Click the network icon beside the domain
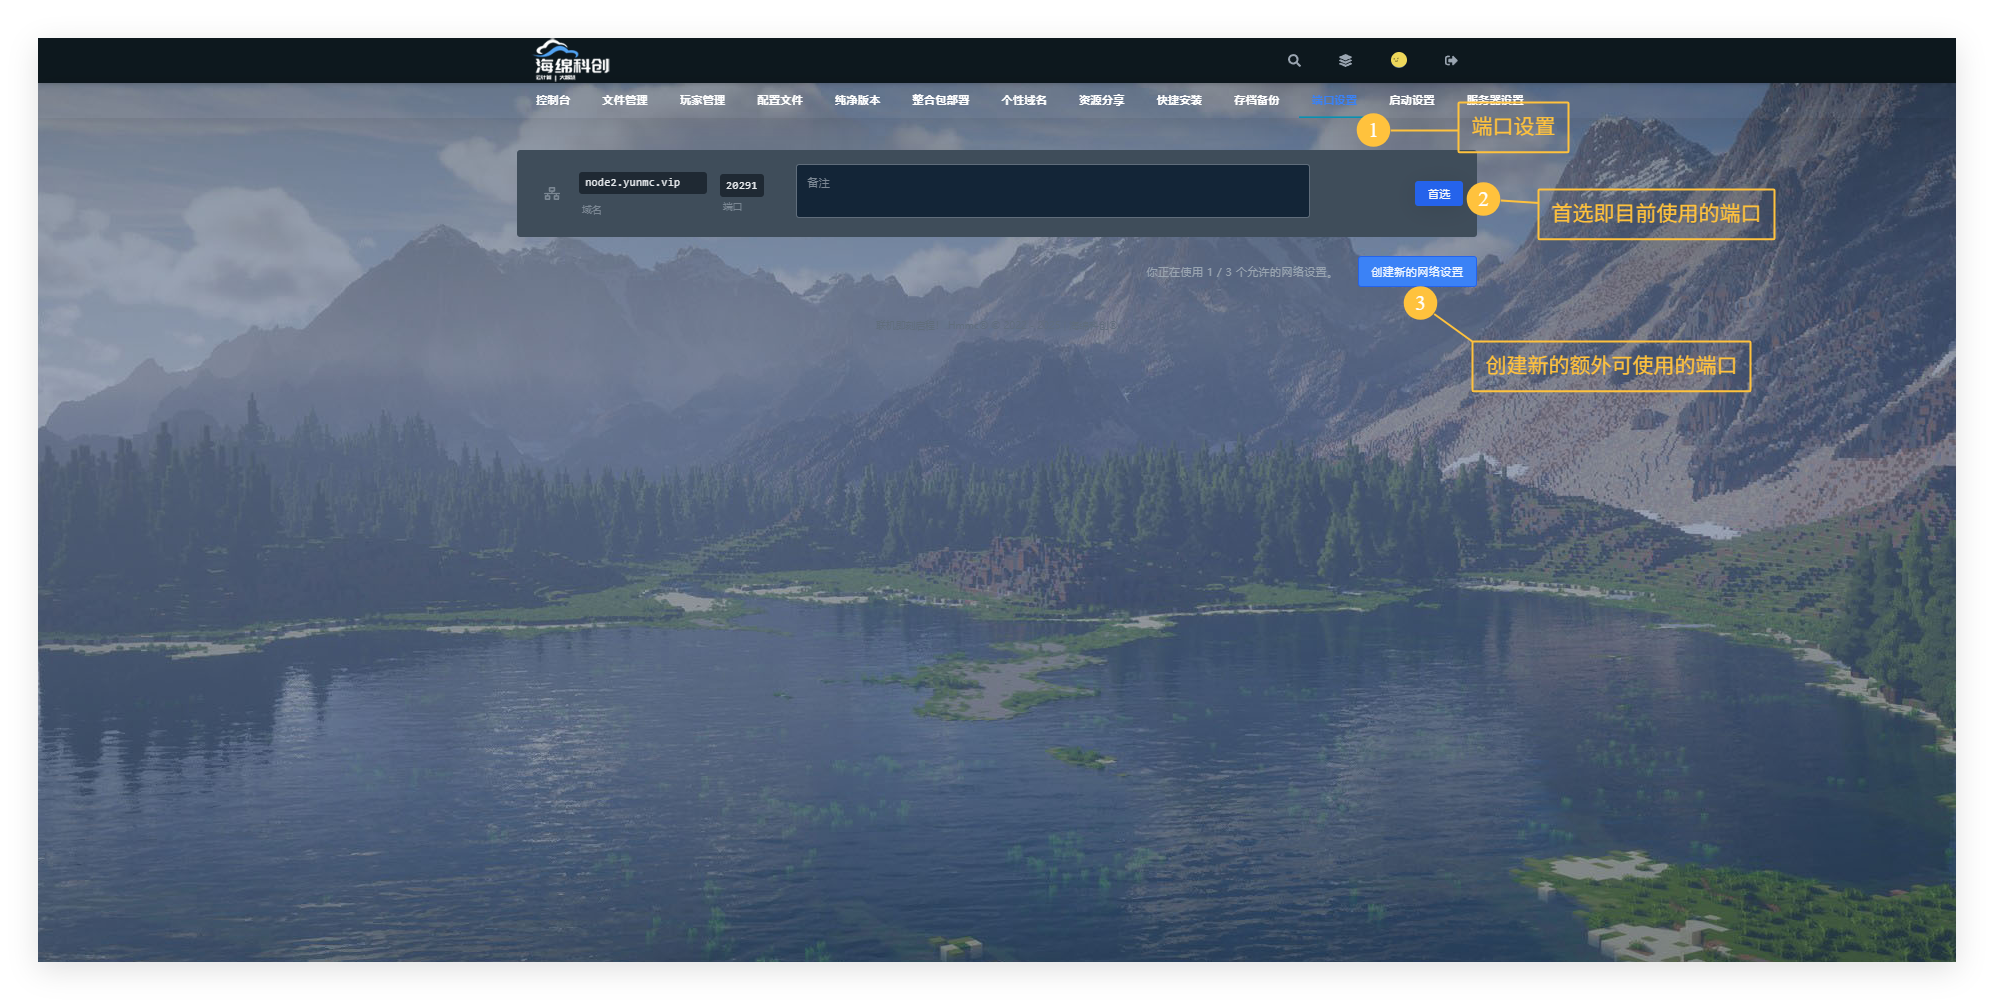Screen dimensions: 1994x1000 pyautogui.click(x=552, y=193)
